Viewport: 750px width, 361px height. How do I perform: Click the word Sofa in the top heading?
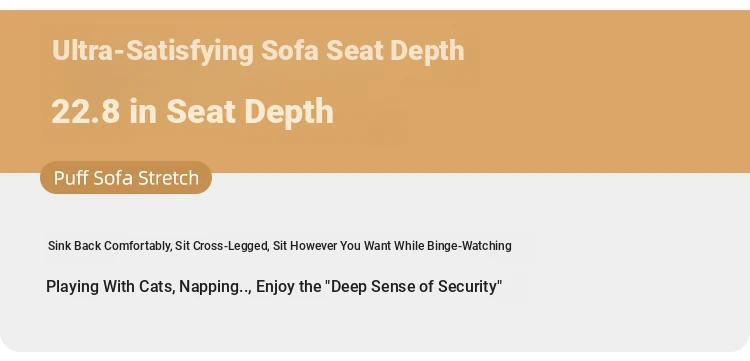point(290,50)
